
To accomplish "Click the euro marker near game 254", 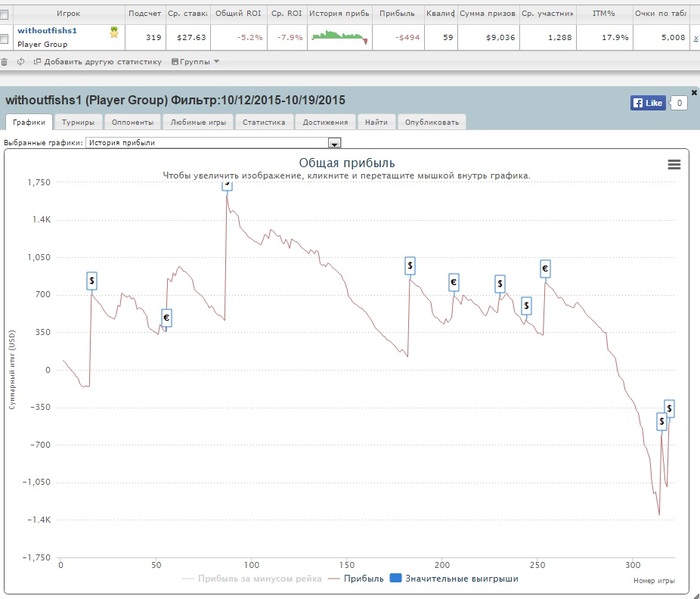I will pyautogui.click(x=545, y=269).
